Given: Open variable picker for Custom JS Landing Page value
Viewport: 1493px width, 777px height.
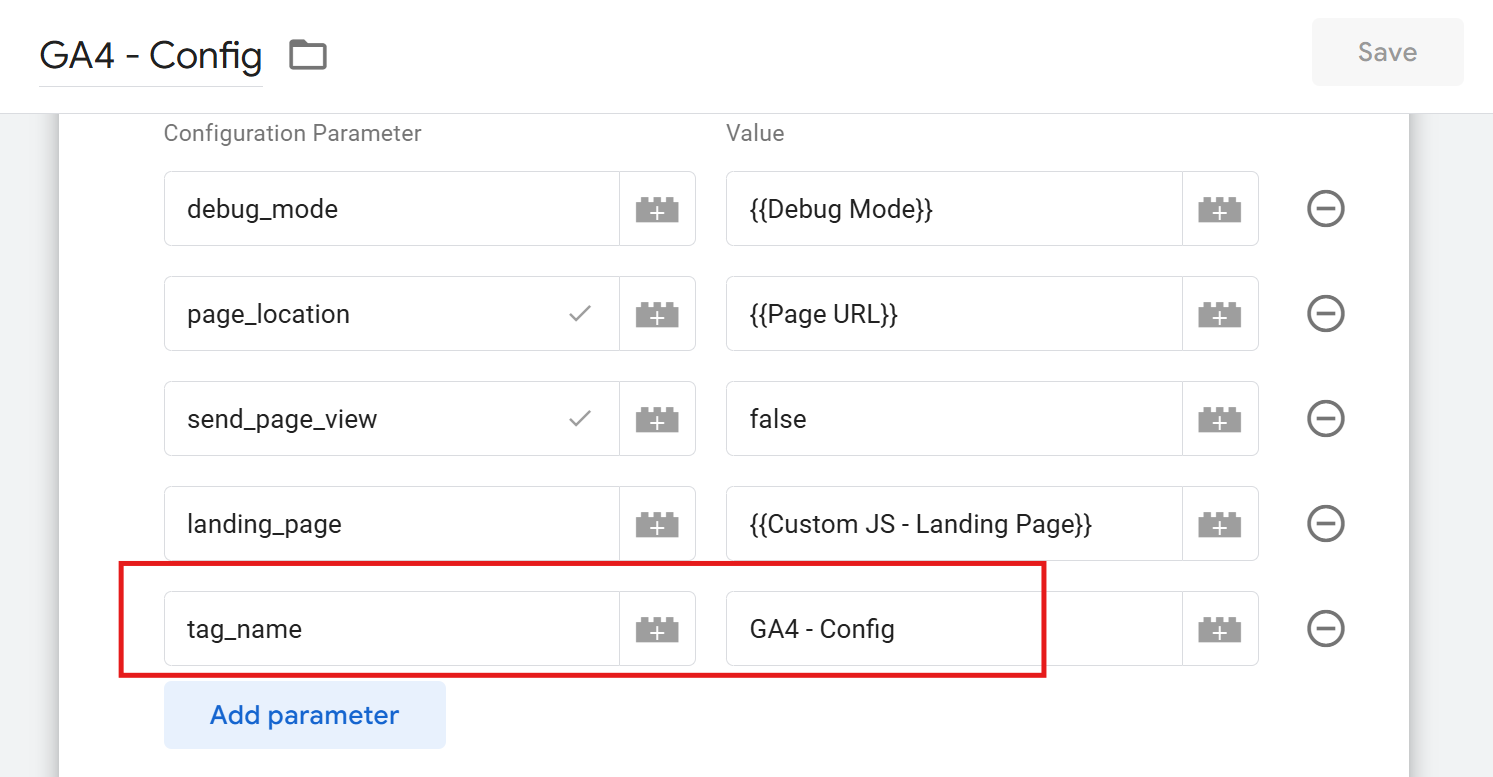Looking at the screenshot, I should coord(1220,524).
